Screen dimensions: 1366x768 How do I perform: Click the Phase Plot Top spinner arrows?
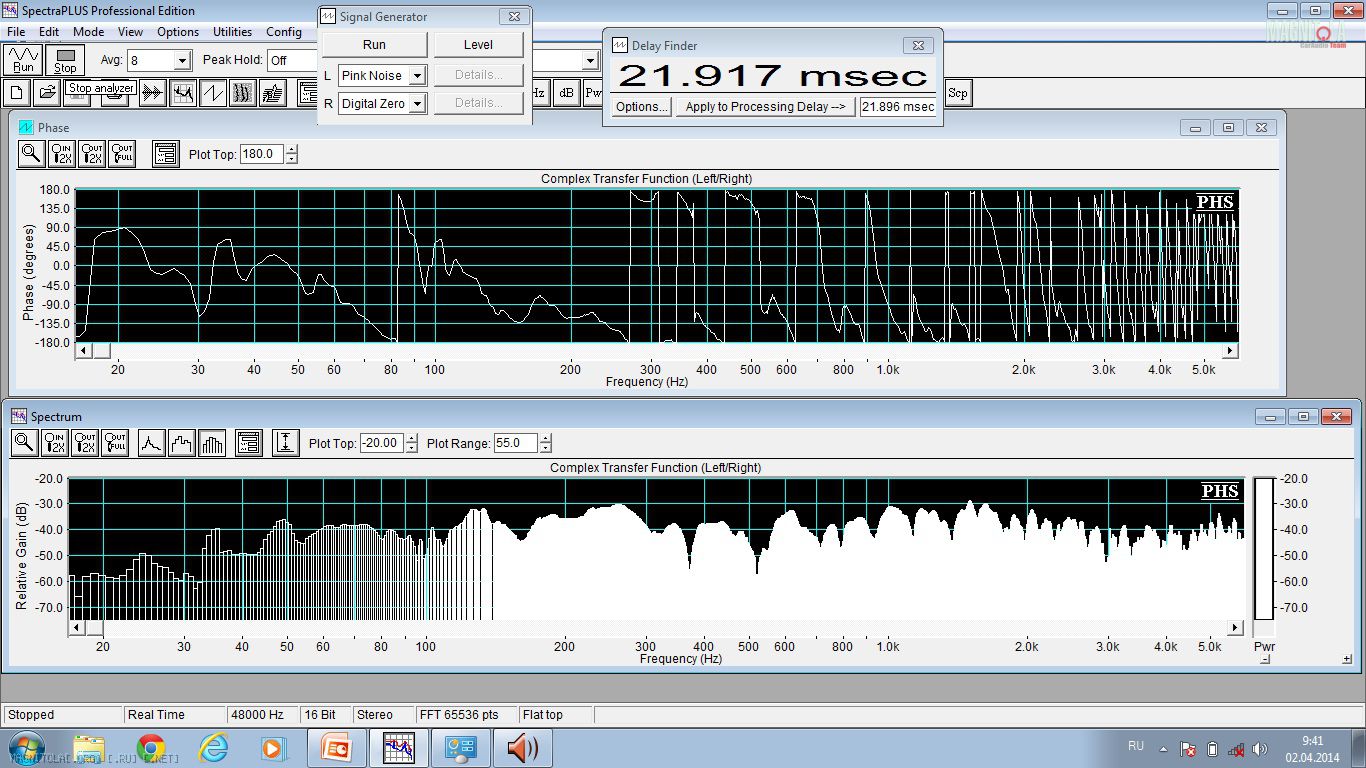click(292, 155)
